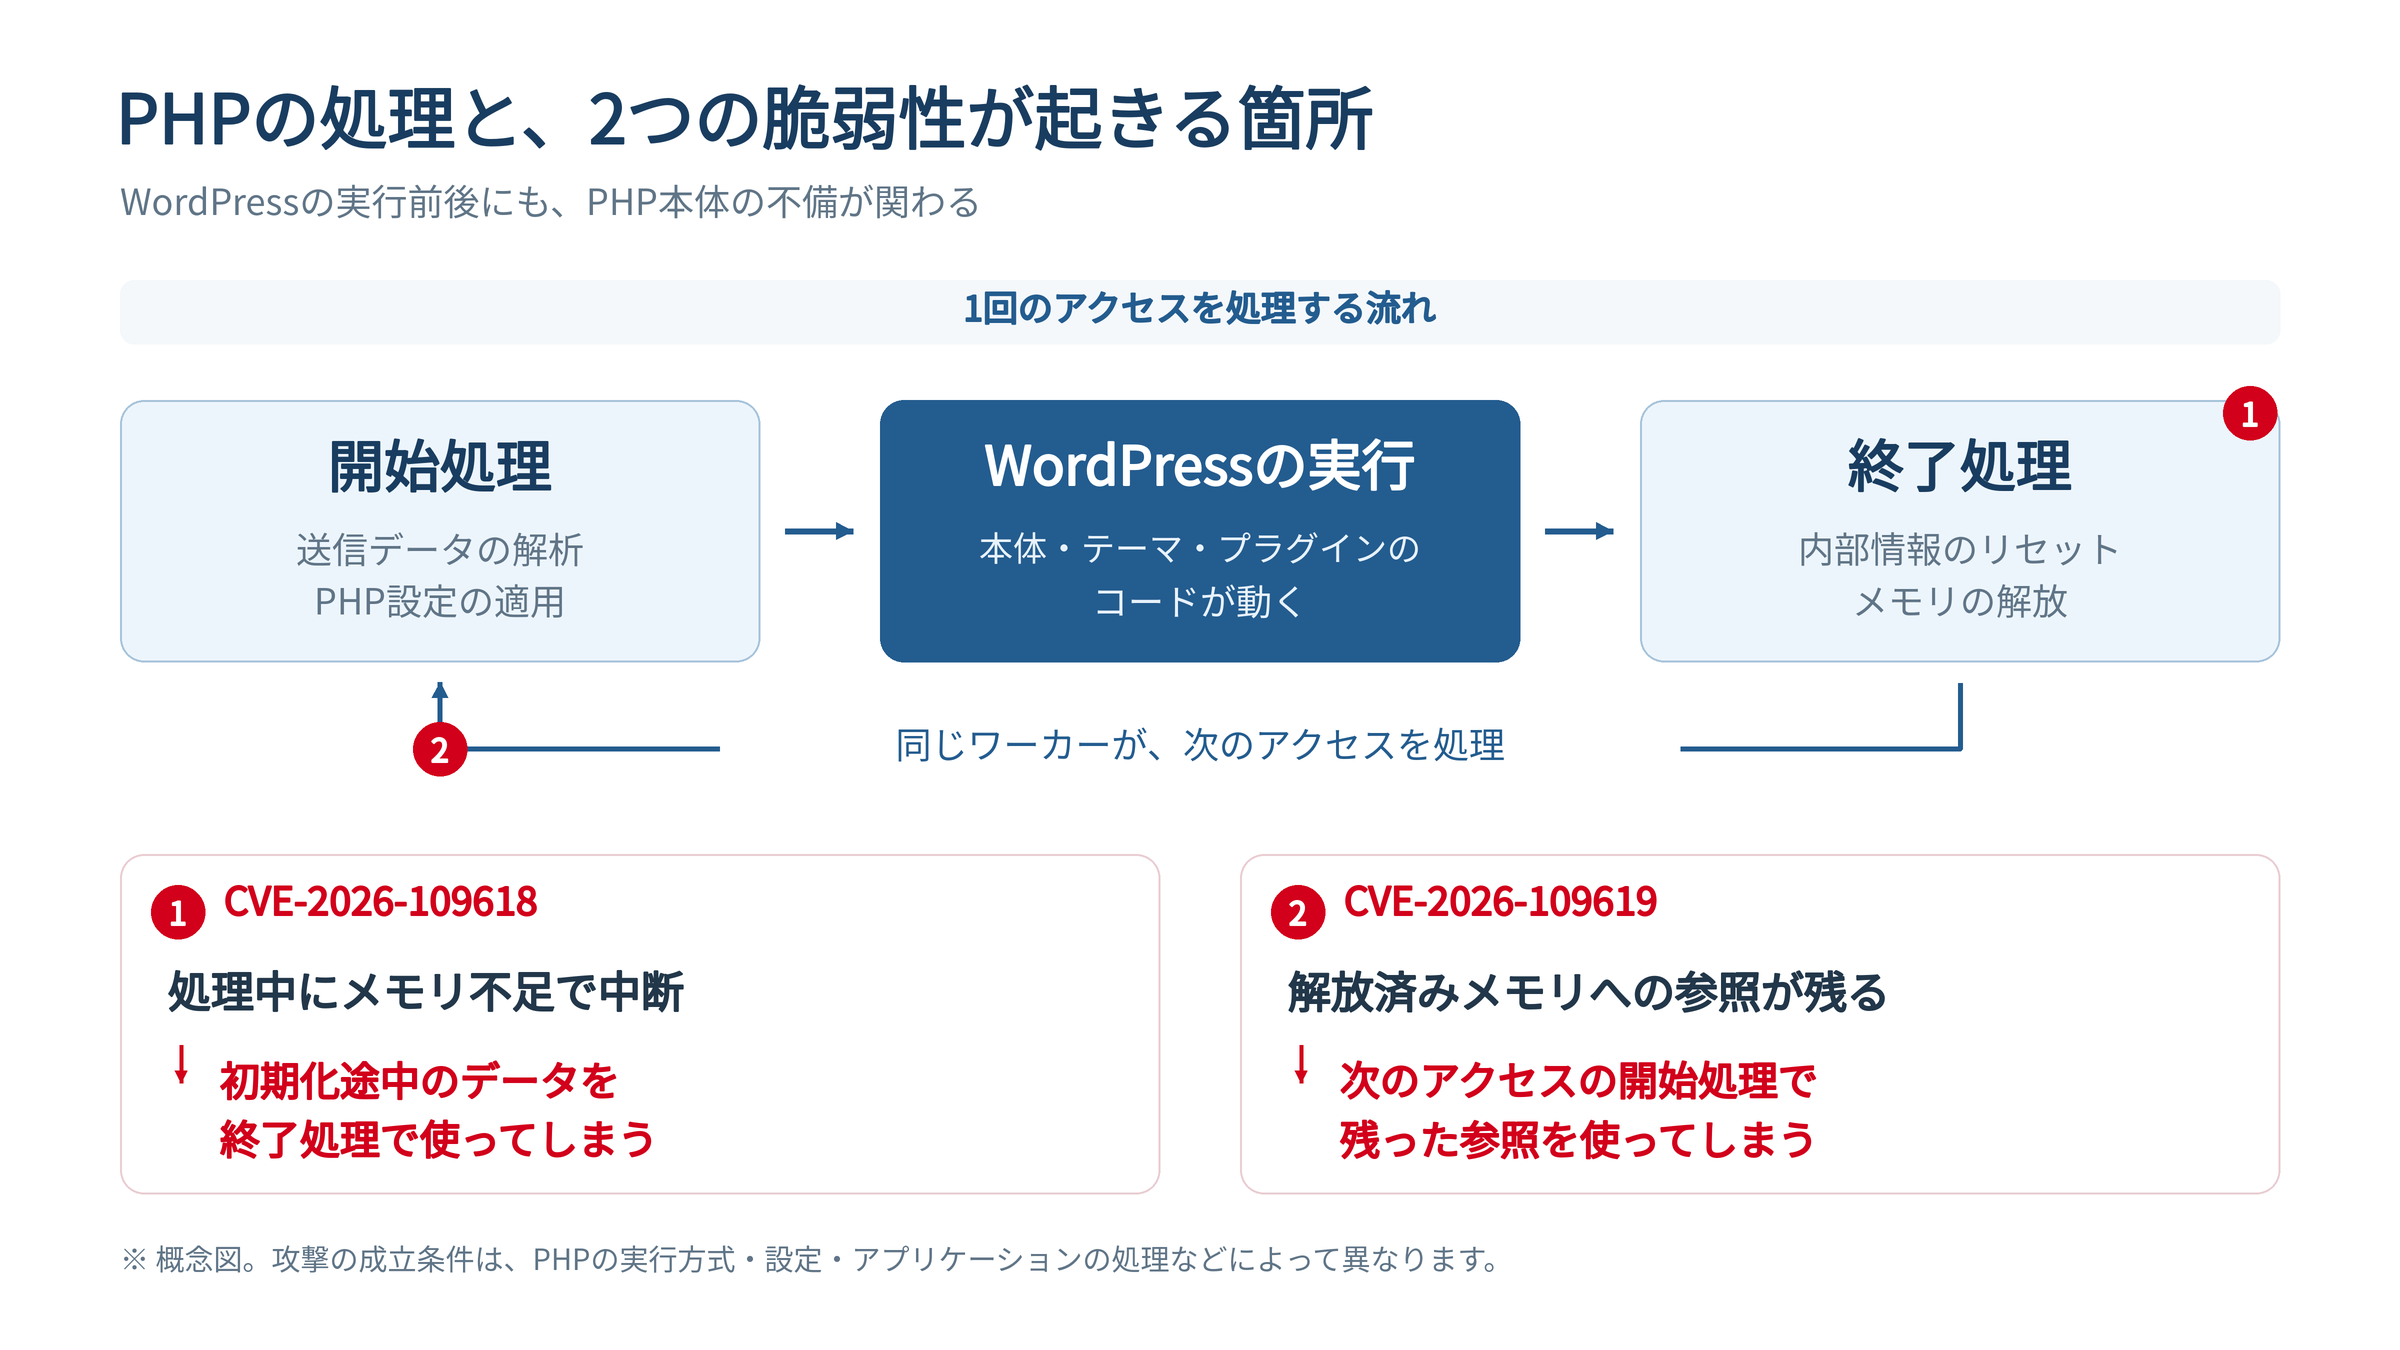Click the heading '開始処理'
Image resolution: width=2400 pixels, height=1350 pixels.
[440, 466]
